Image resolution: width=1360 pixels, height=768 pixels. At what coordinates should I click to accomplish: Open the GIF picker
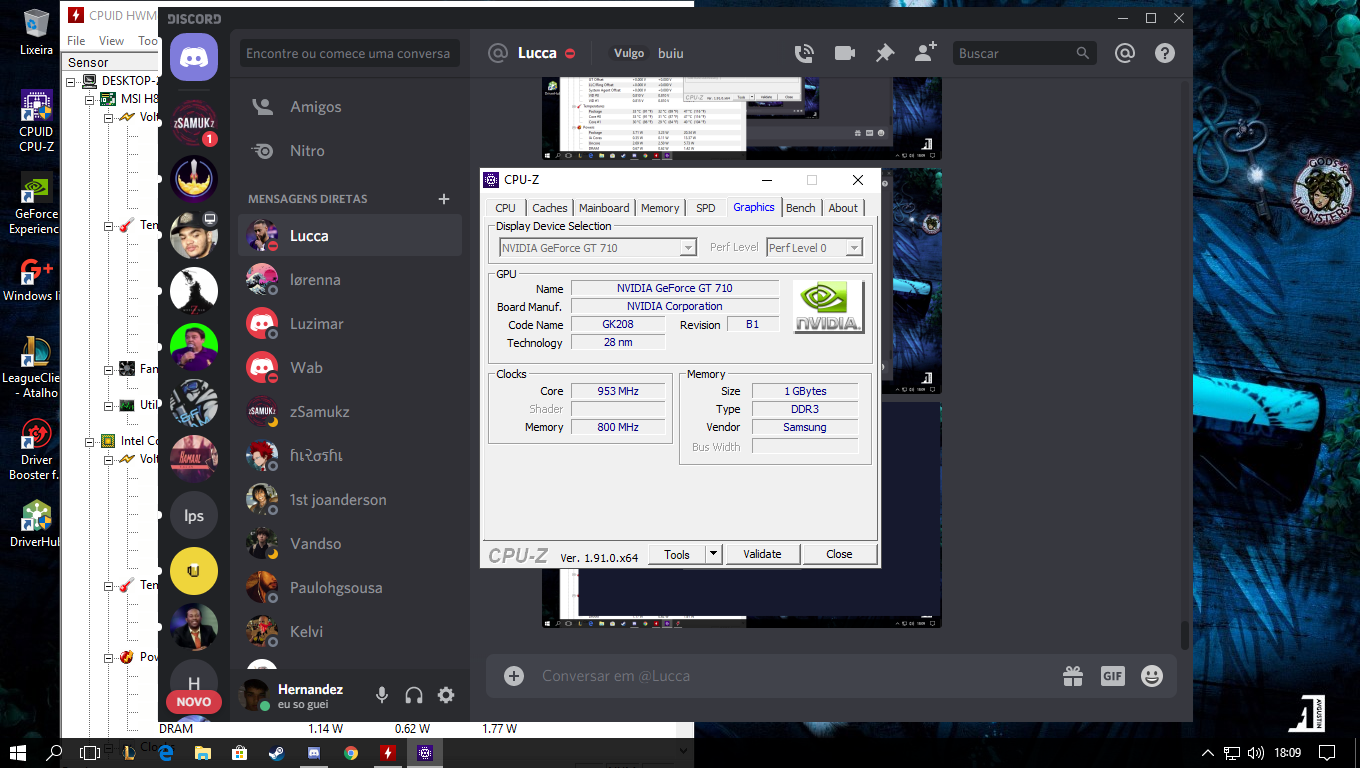click(x=1113, y=676)
